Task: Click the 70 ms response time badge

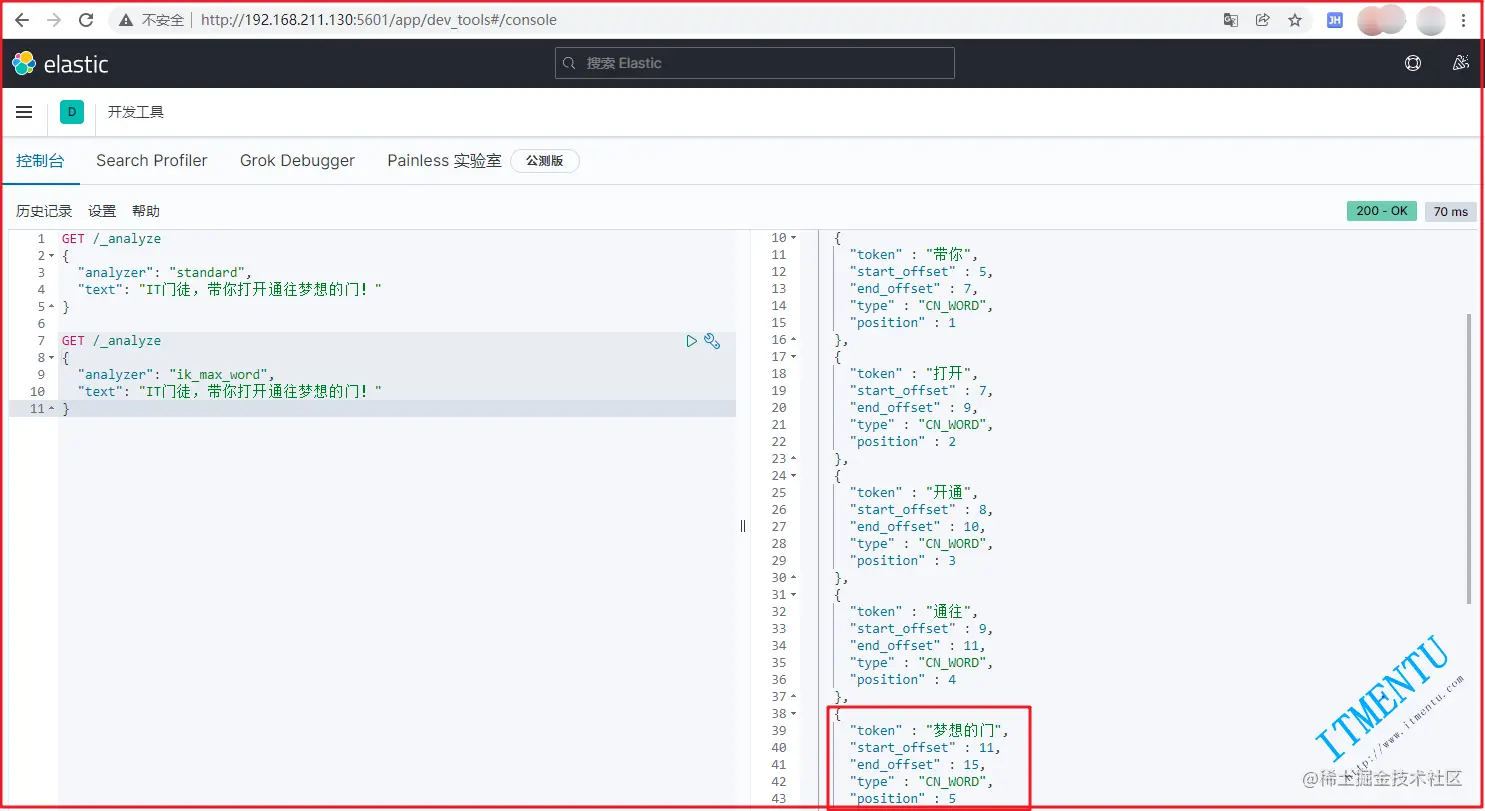Action: [x=1451, y=211]
